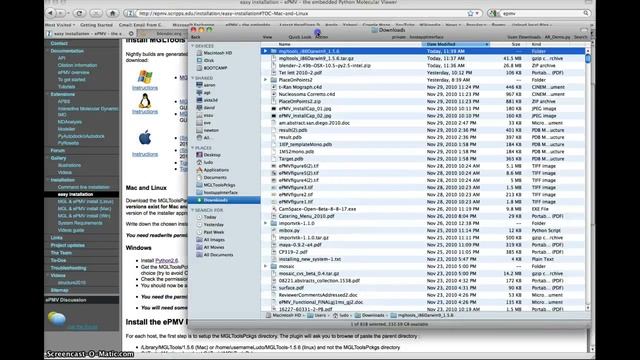Click into the browser search field with epmv
The width and height of the screenshot is (640, 360).
pos(541,13)
